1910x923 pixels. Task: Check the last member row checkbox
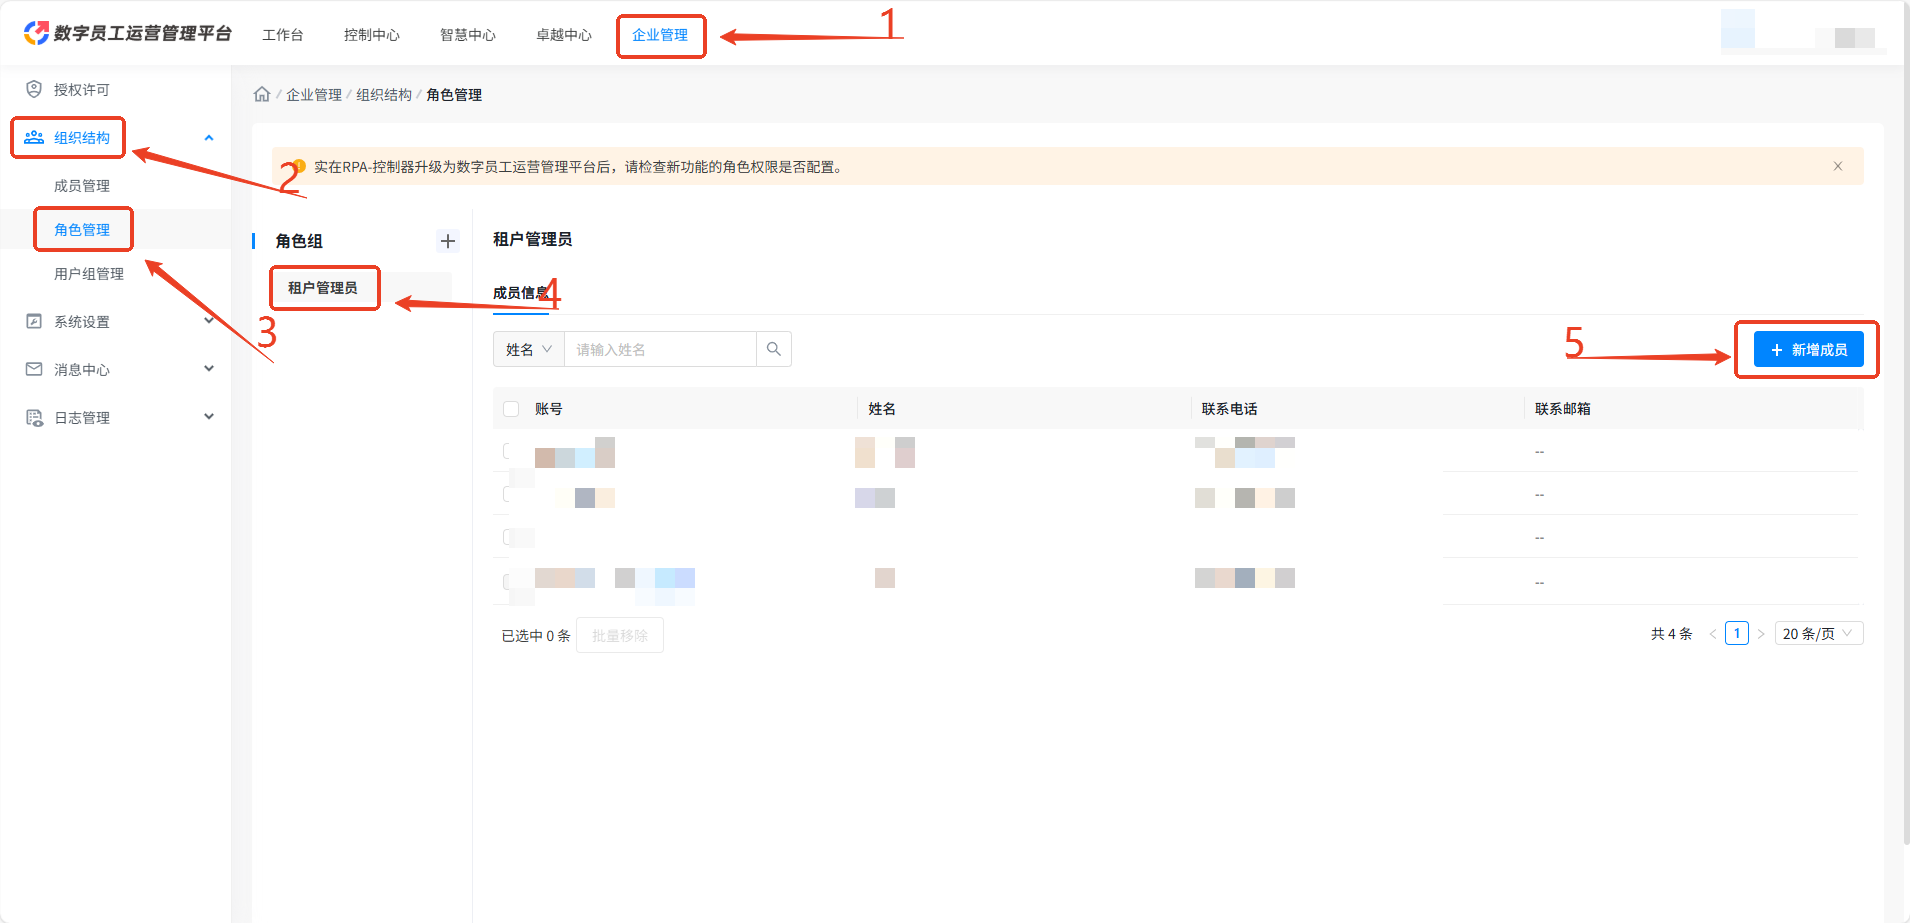pos(508,581)
